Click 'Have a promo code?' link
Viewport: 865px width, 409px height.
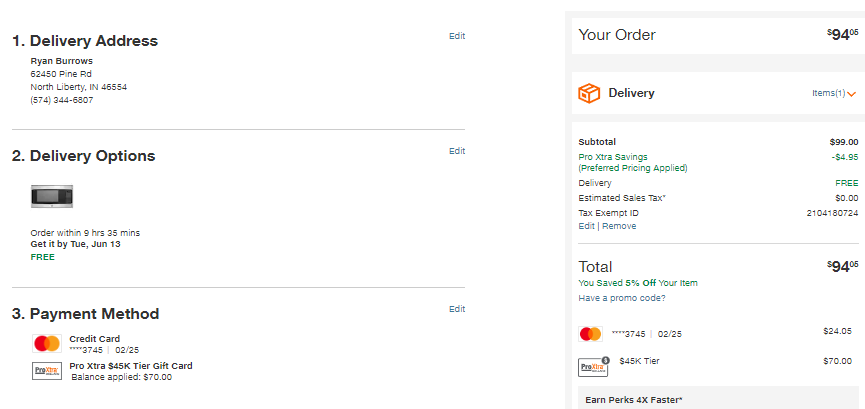(622, 298)
